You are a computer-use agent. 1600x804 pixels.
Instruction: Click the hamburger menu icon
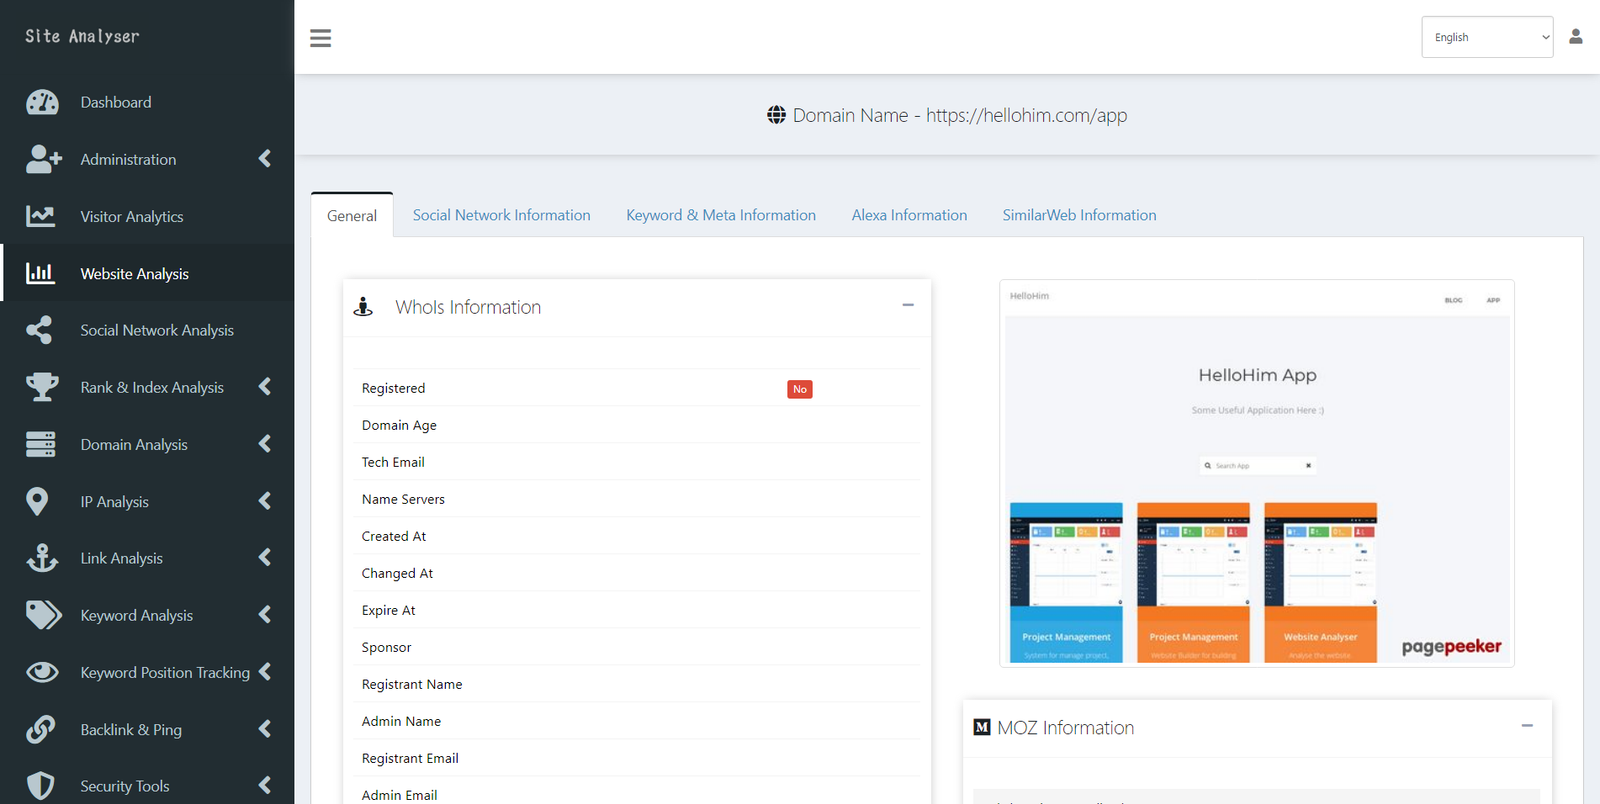320,38
